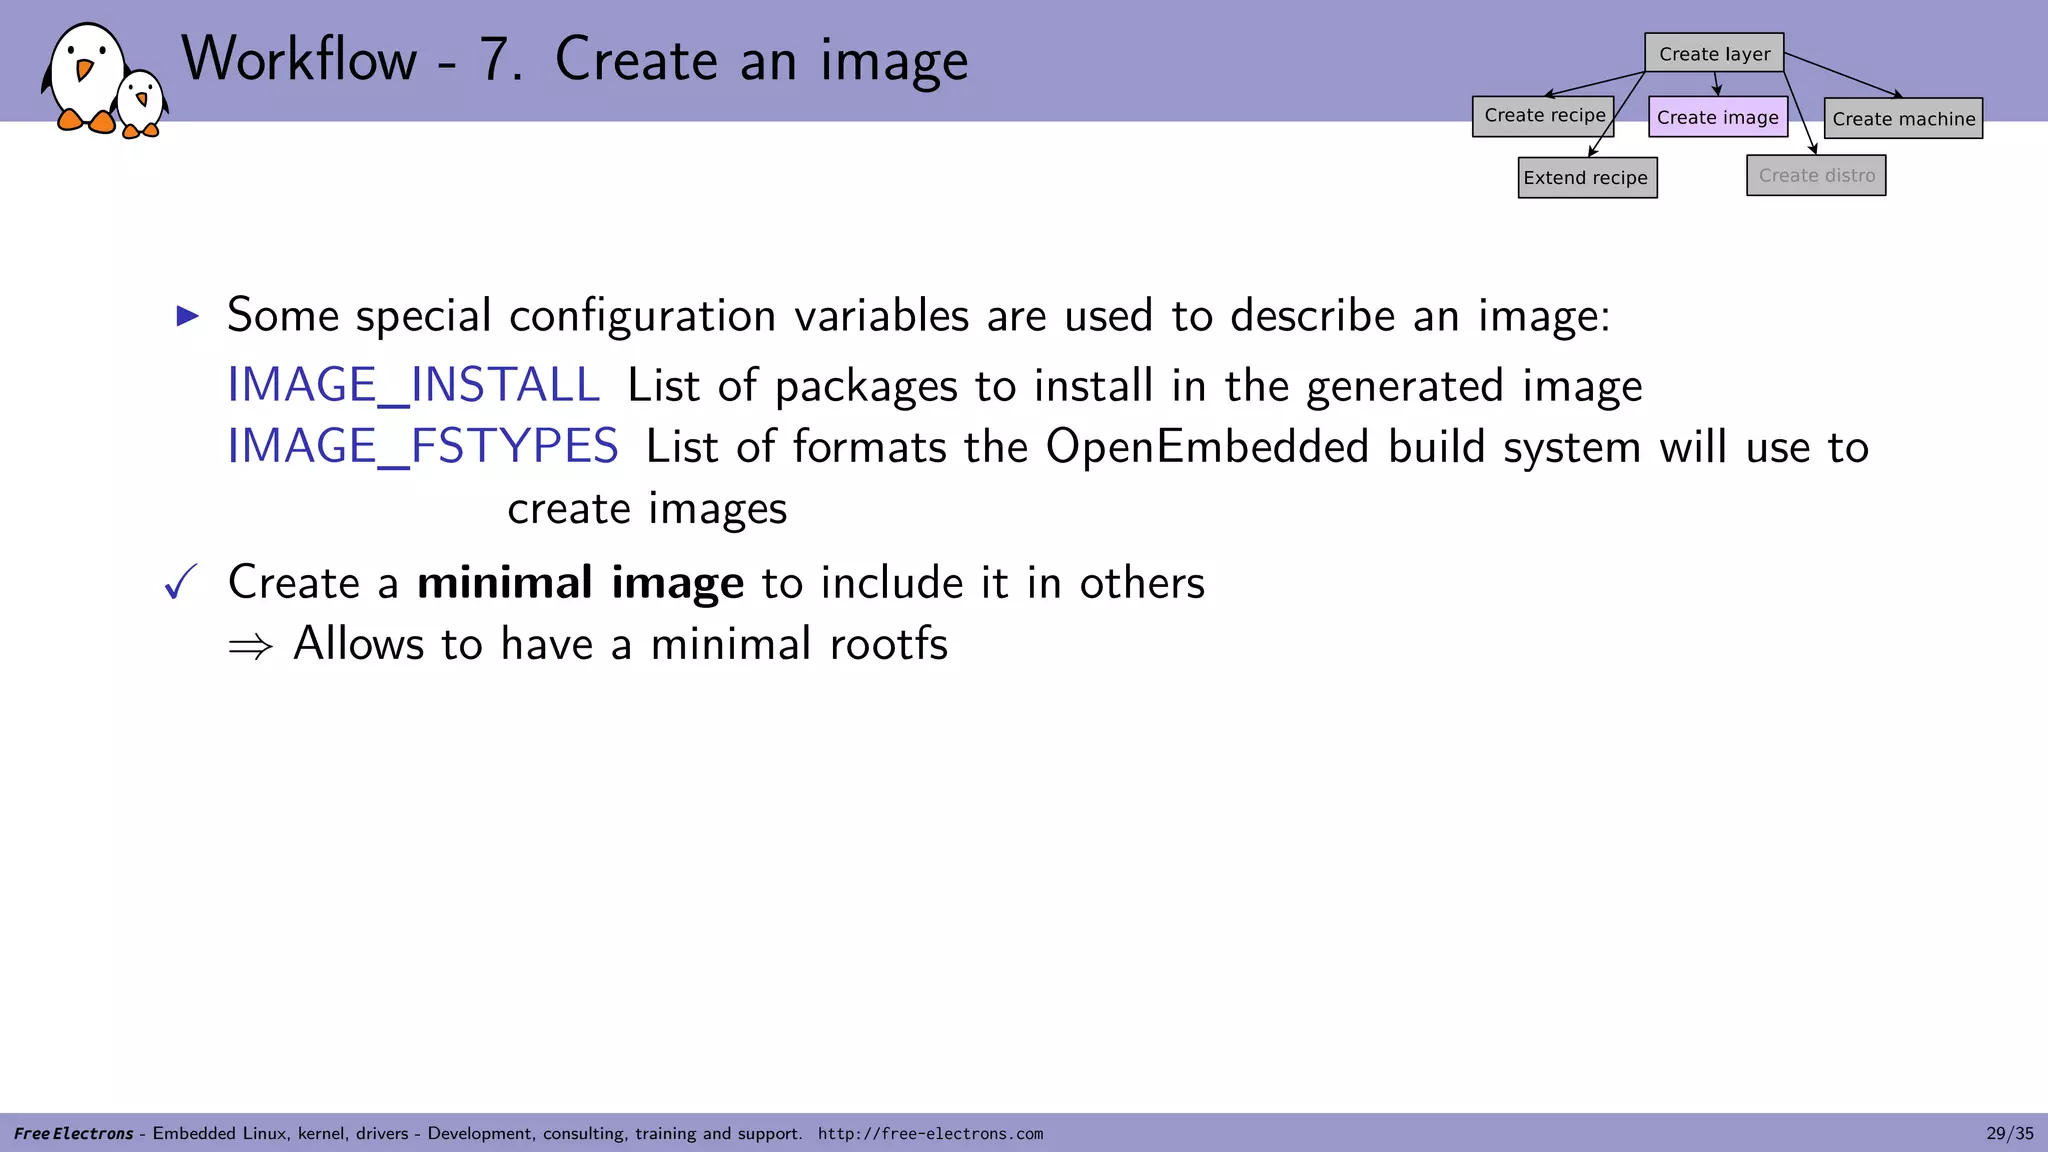
Task: Select the 'Create layer' workflow box
Action: [x=1714, y=53]
